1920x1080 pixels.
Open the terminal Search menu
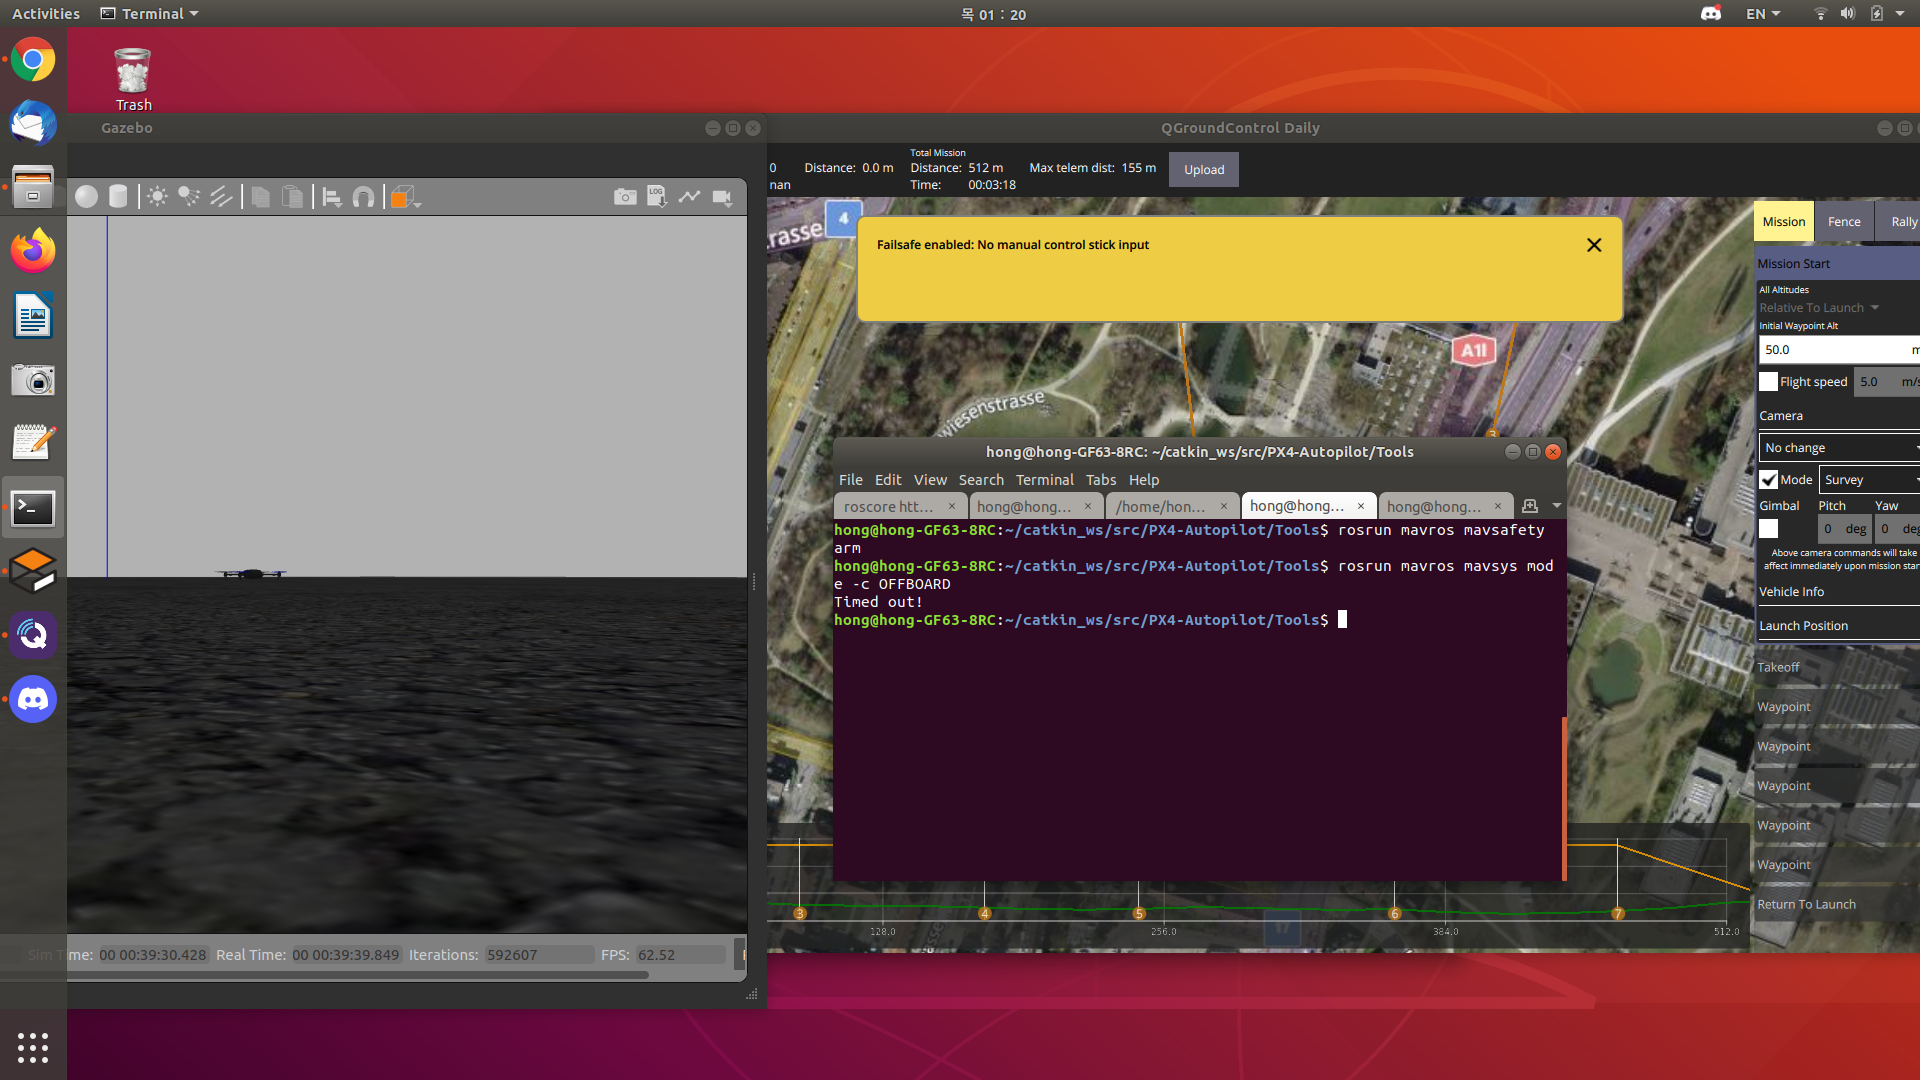[x=980, y=480]
